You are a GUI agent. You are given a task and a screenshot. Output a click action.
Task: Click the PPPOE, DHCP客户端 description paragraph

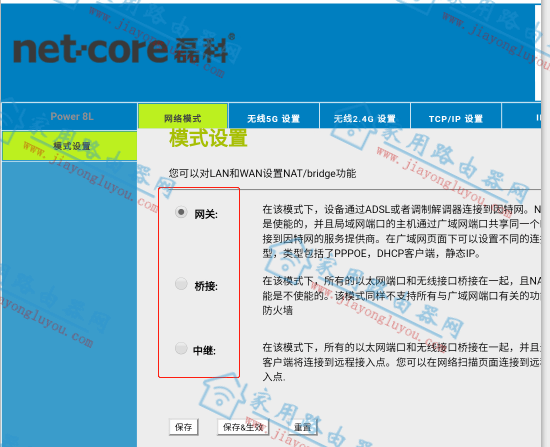point(402,232)
